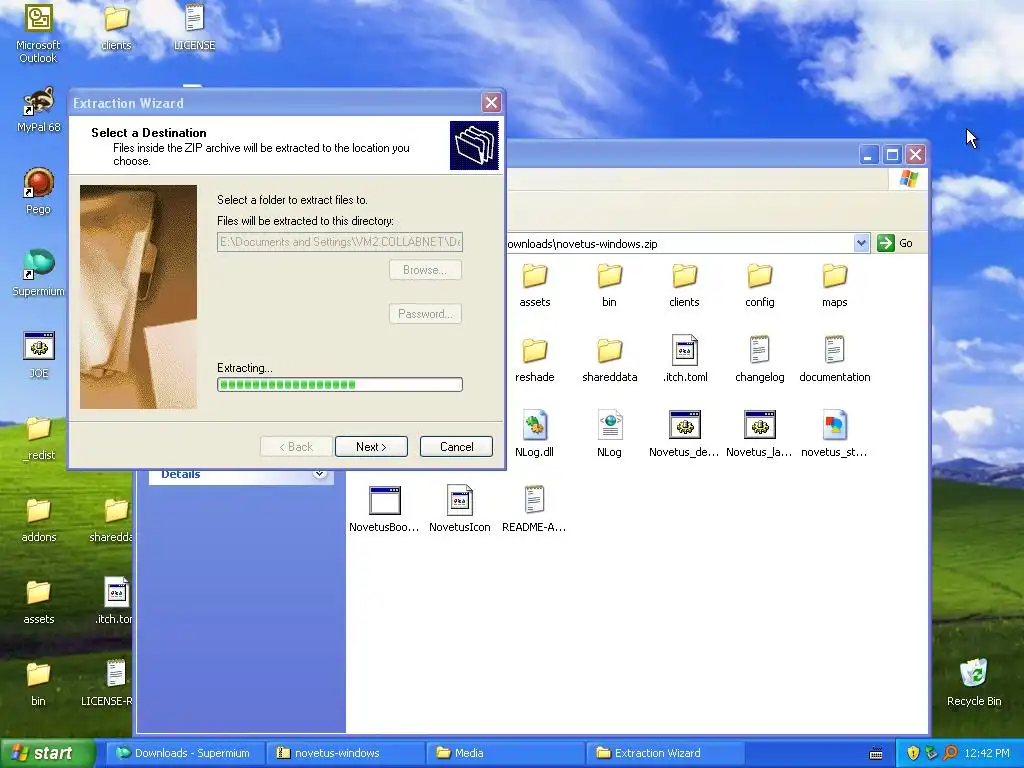
Task: Select the changelog file in zip window
Action: (x=760, y=360)
